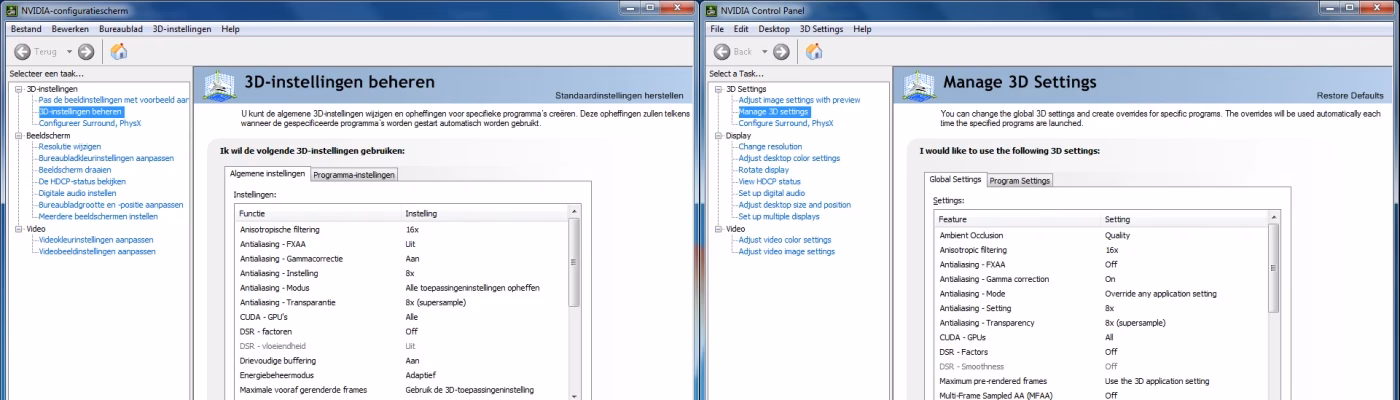Screen dimensions: 1400x400
Task: Select Multi-Frame Sampled AA (MFAA) row
Action: (1100, 395)
